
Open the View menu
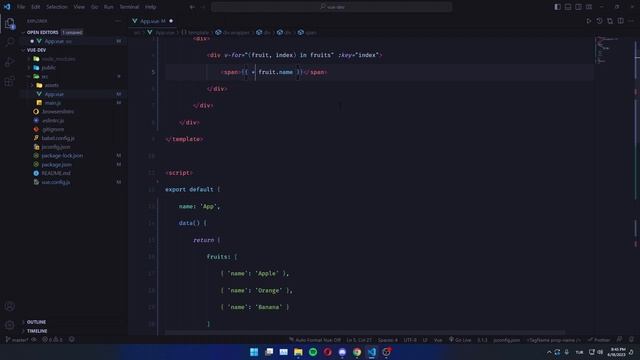[x=79, y=7]
